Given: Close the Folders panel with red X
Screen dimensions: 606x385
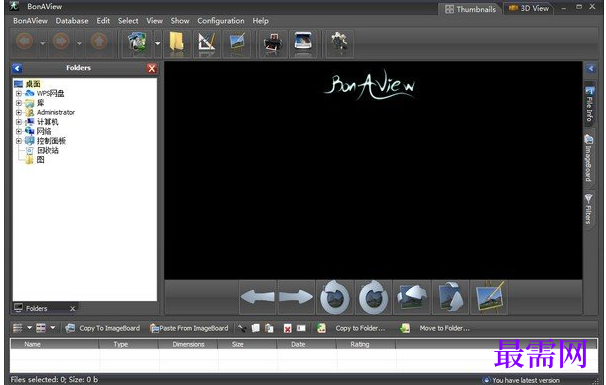Looking at the screenshot, I should tap(152, 68).
